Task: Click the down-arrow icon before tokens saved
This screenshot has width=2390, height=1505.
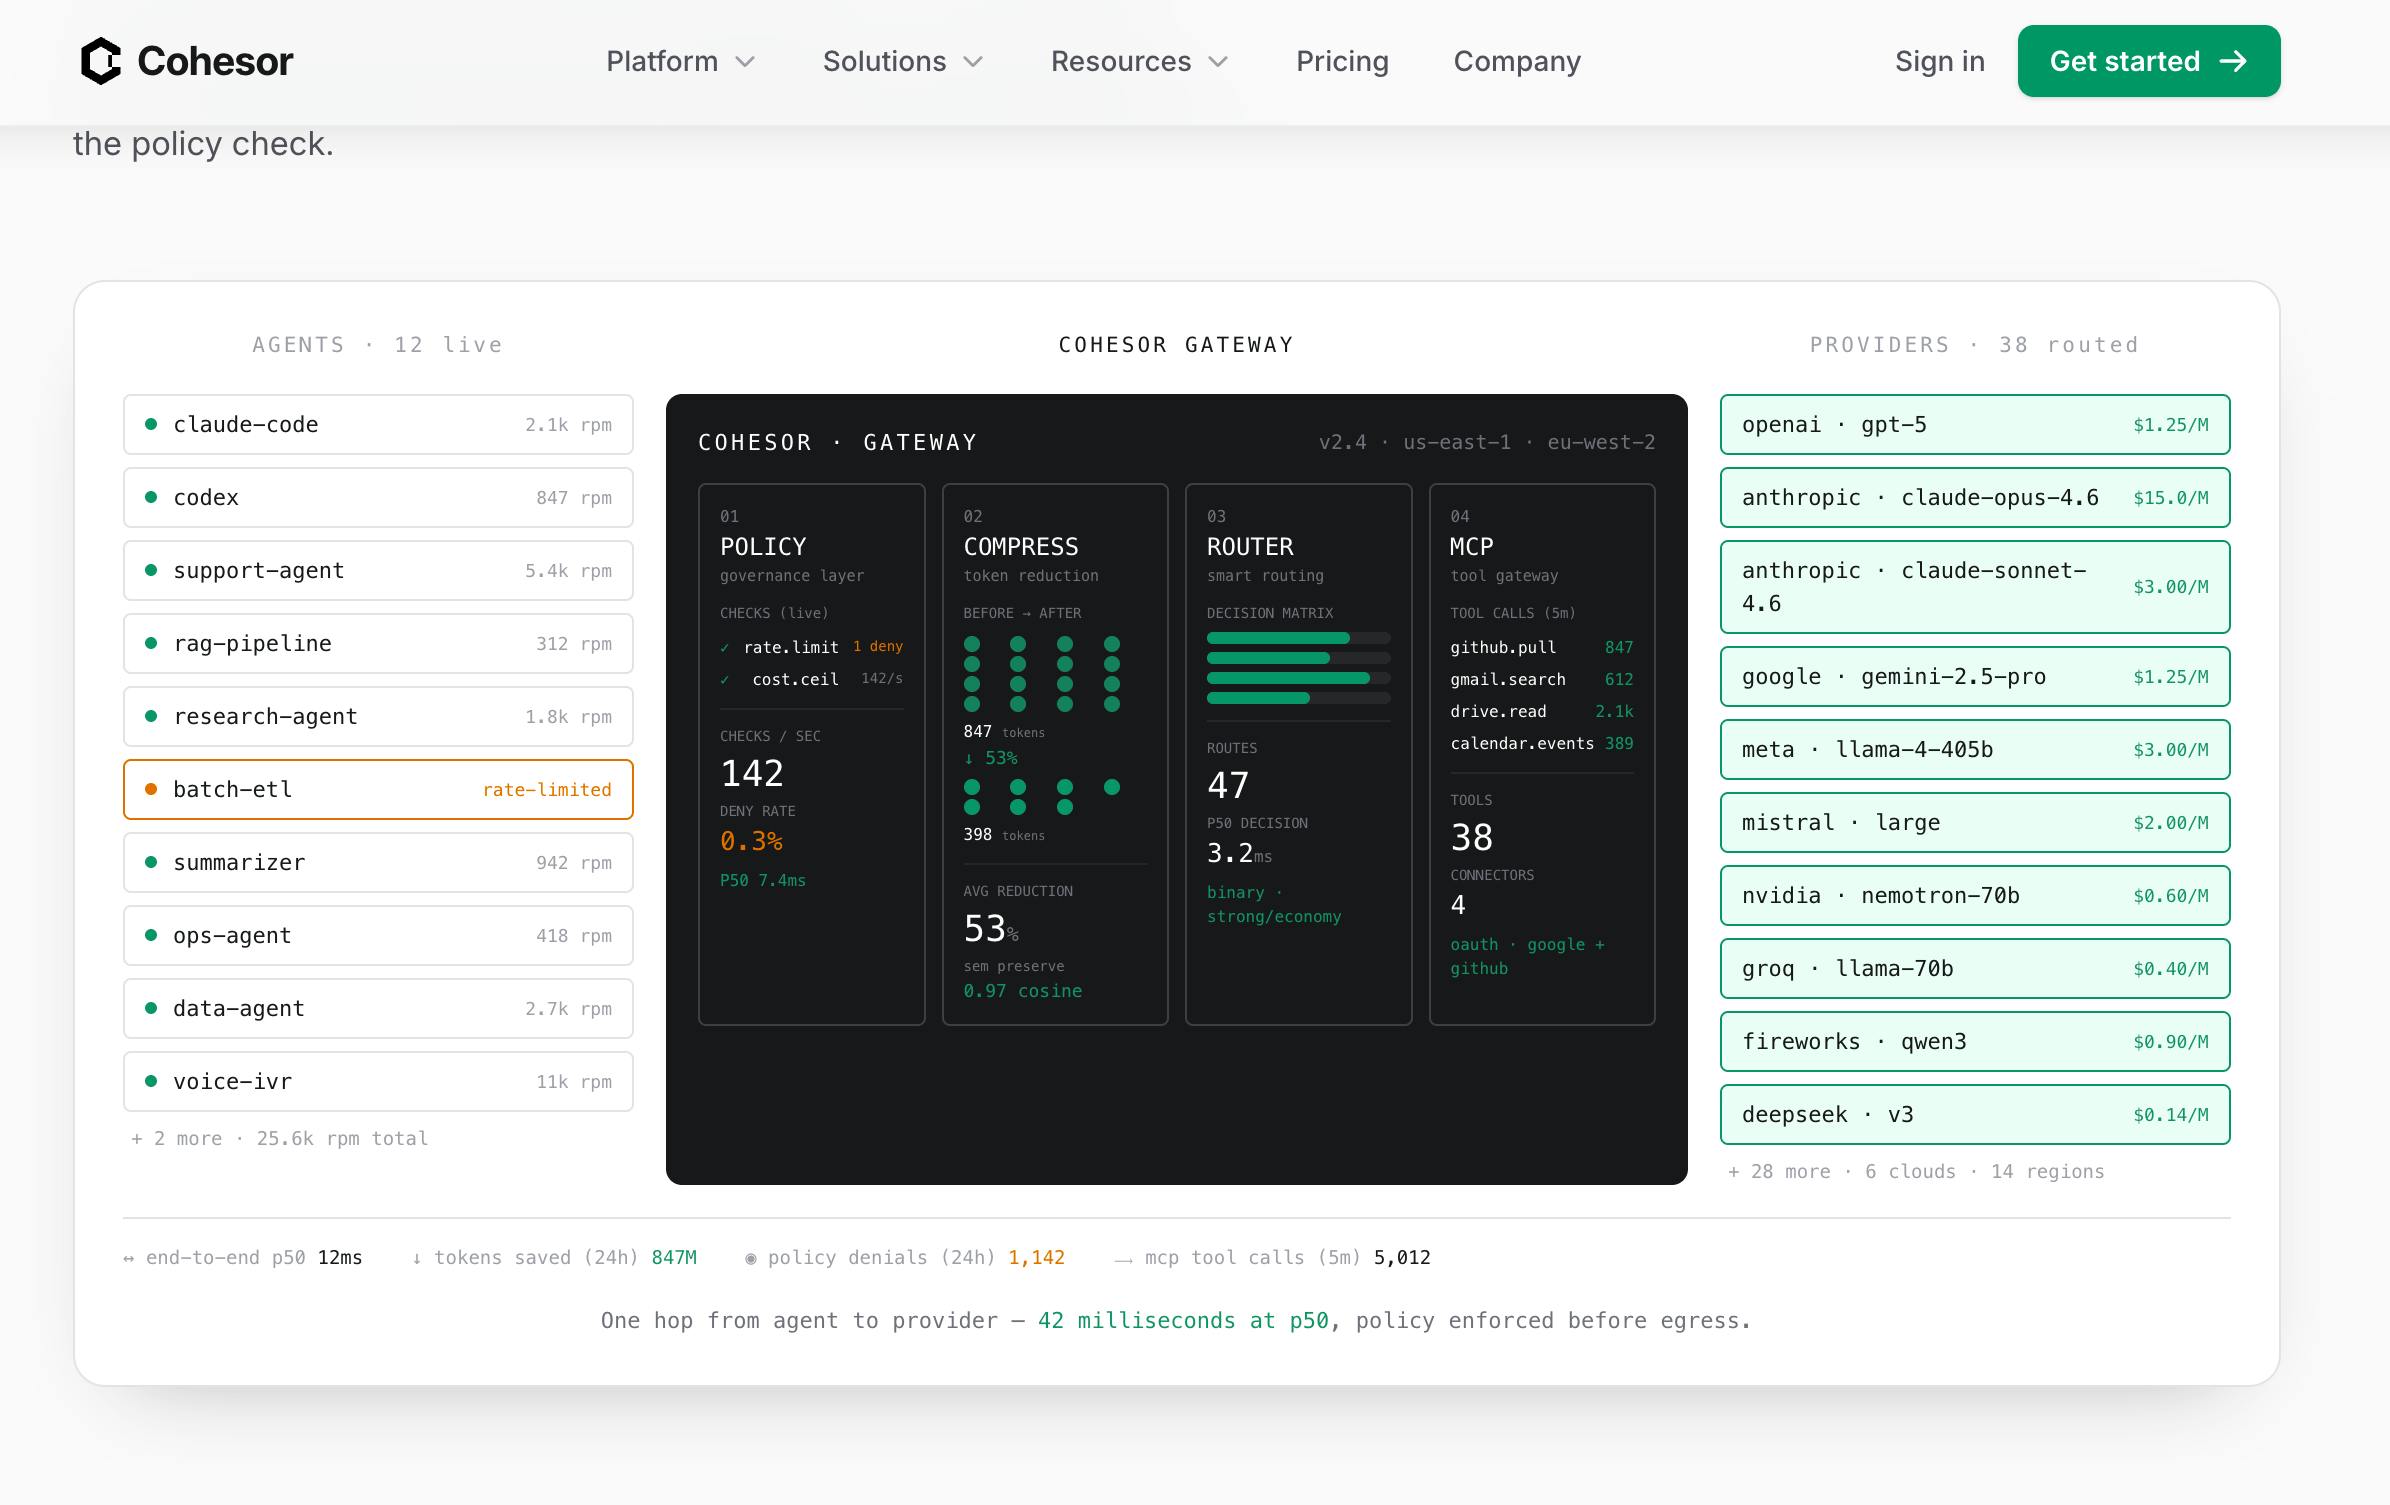Action: click(x=417, y=1259)
